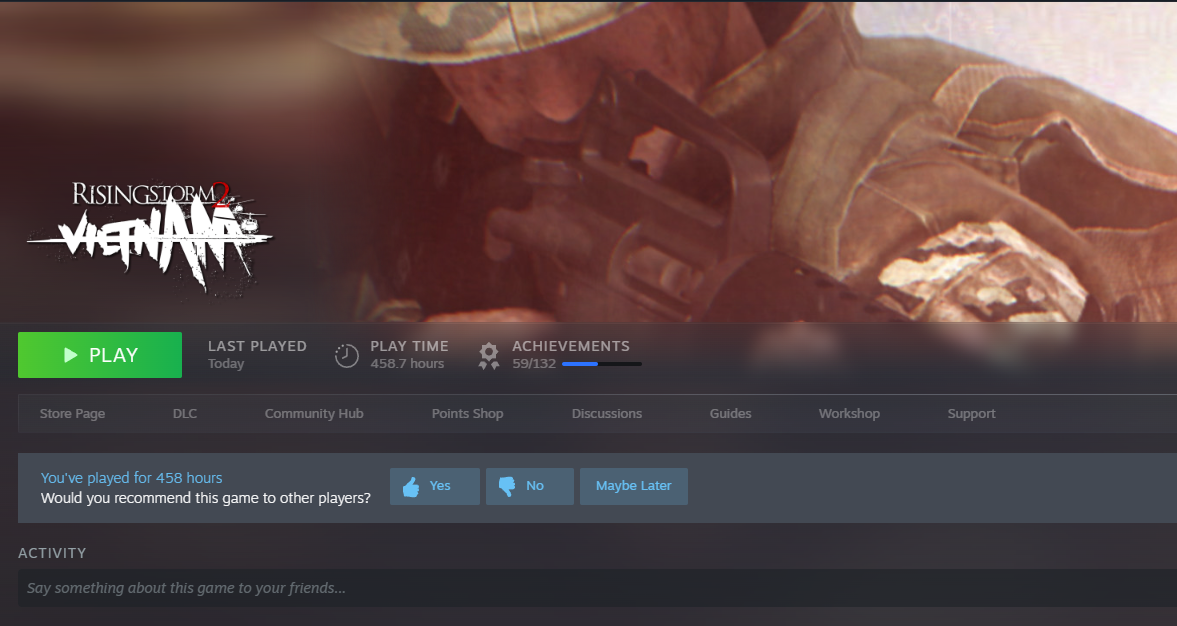Choose Maybe Later for the review
The width and height of the screenshot is (1177, 626).
(634, 486)
